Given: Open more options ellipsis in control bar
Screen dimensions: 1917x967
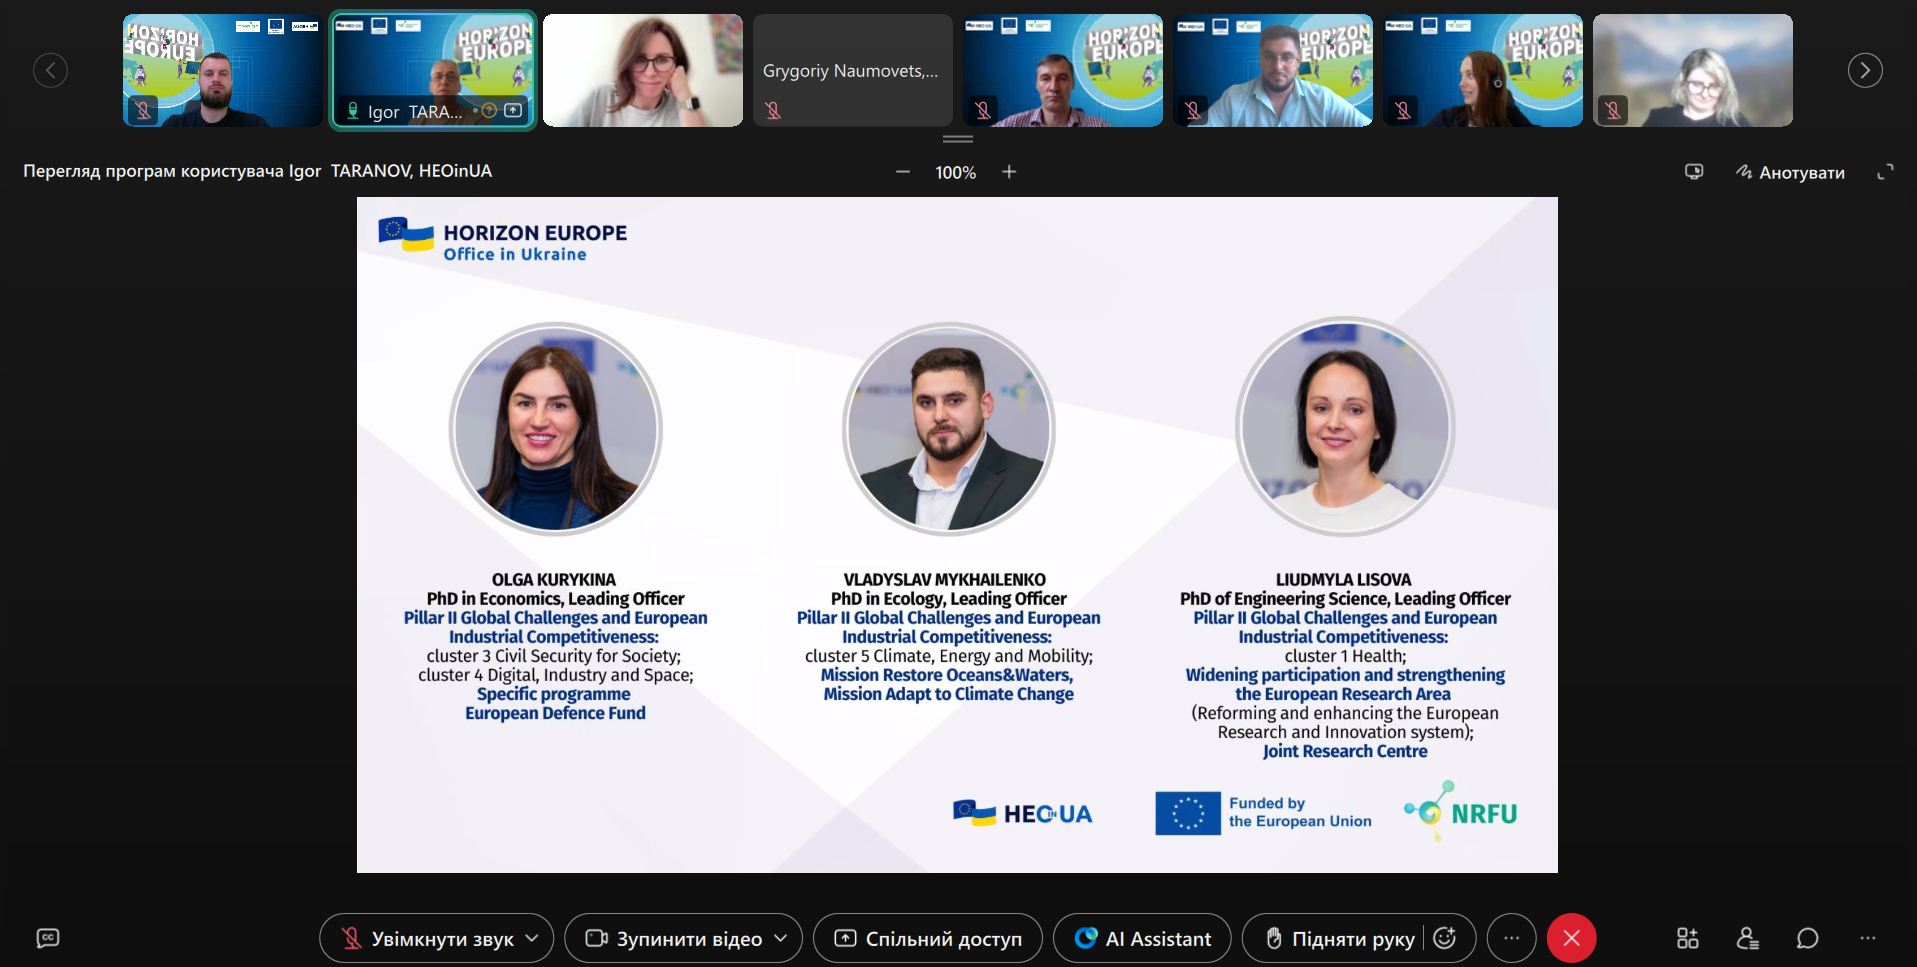Looking at the screenshot, I should [1512, 938].
